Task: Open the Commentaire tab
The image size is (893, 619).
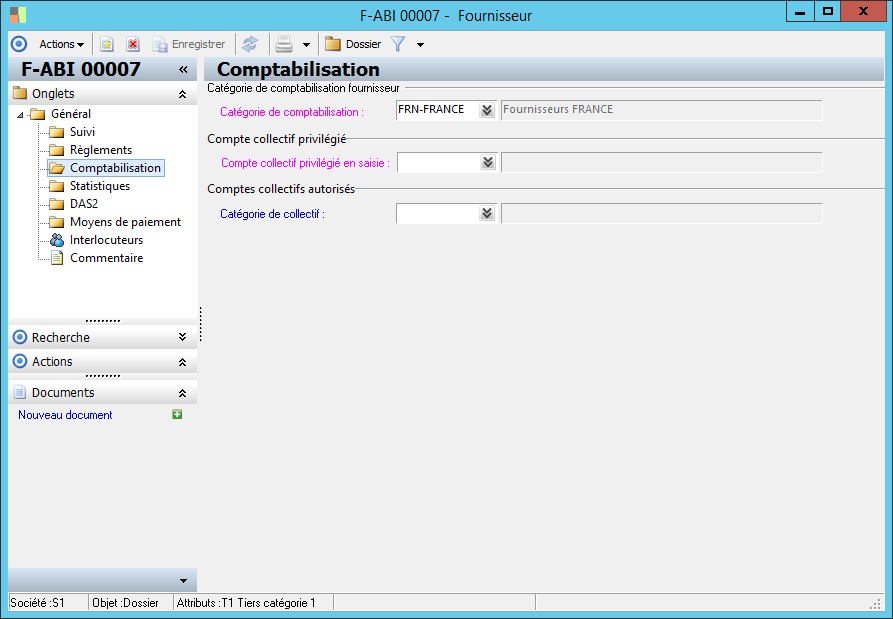Action: click(x=106, y=258)
